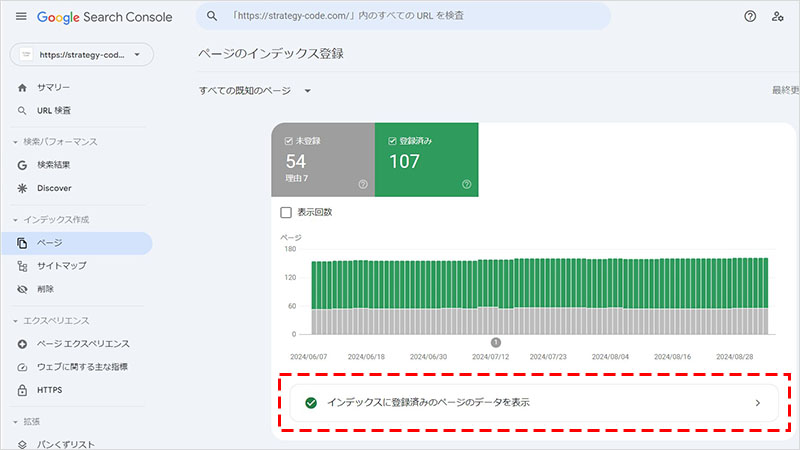The height and width of the screenshot is (450, 800).
Task: Enable the 表示回数 checkbox
Action: 287,212
